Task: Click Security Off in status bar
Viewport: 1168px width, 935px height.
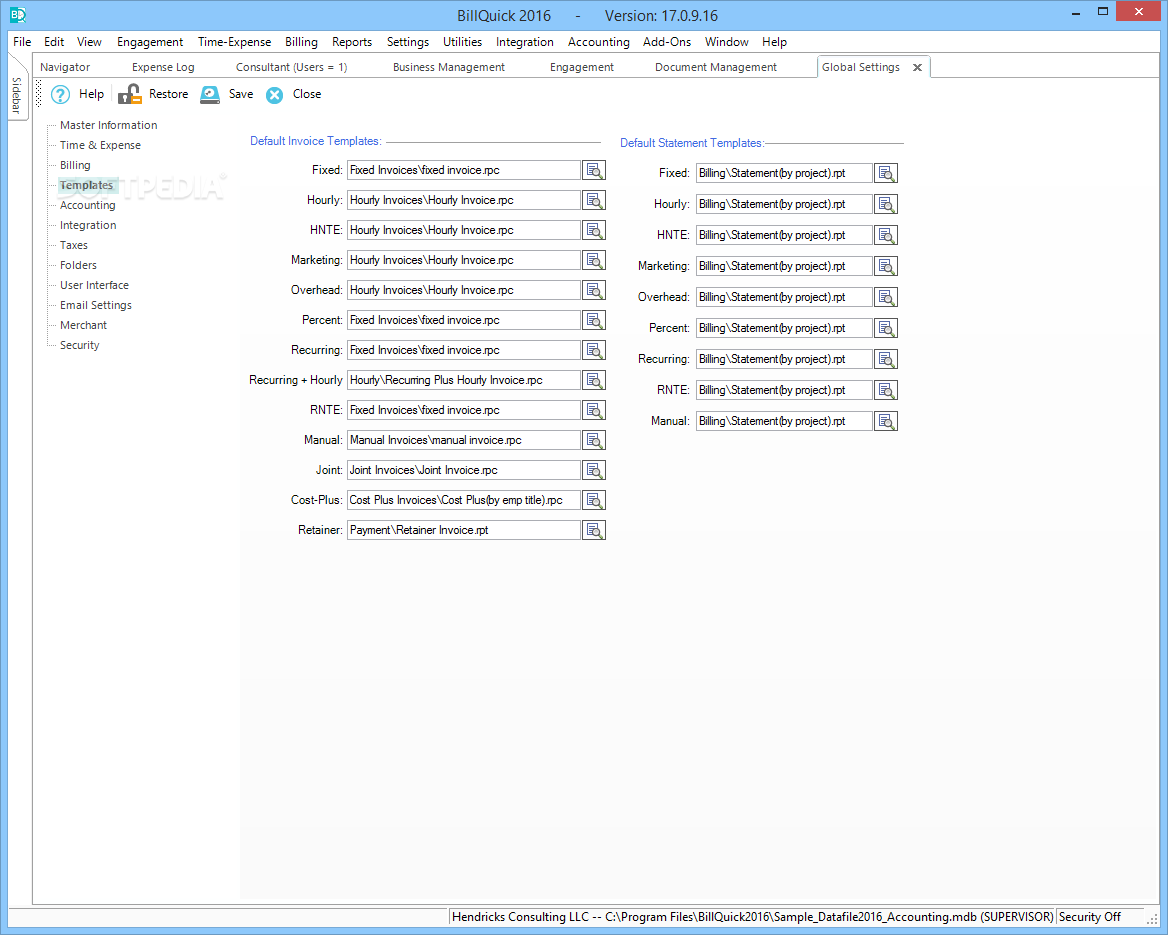Action: tap(1090, 917)
